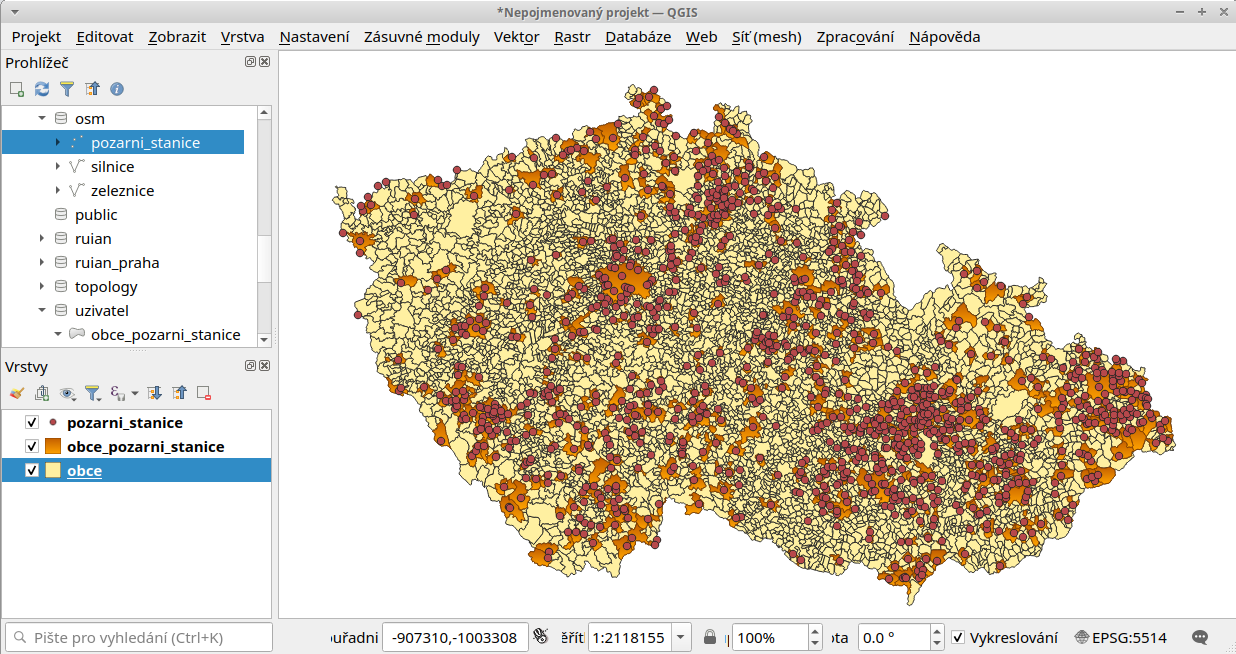
Task: Click red point symbol of pozarni_stanice layer
Action: (53, 423)
